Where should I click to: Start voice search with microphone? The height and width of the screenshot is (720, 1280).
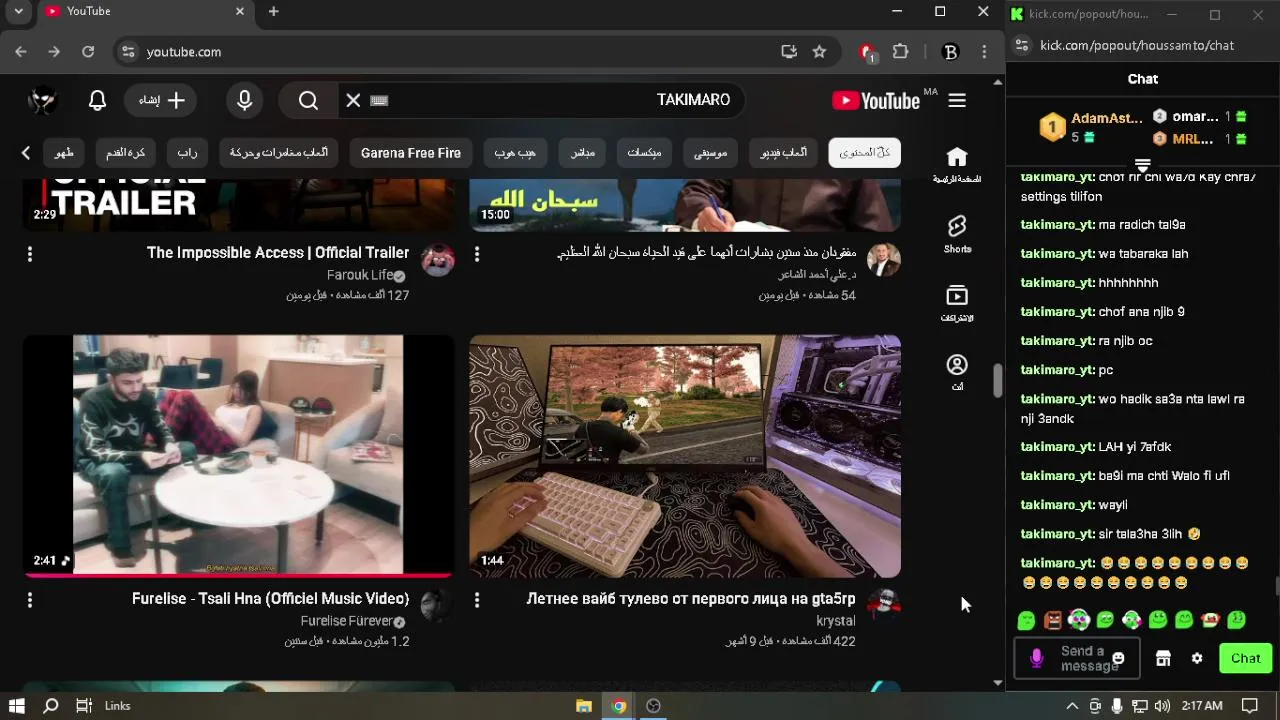click(245, 100)
